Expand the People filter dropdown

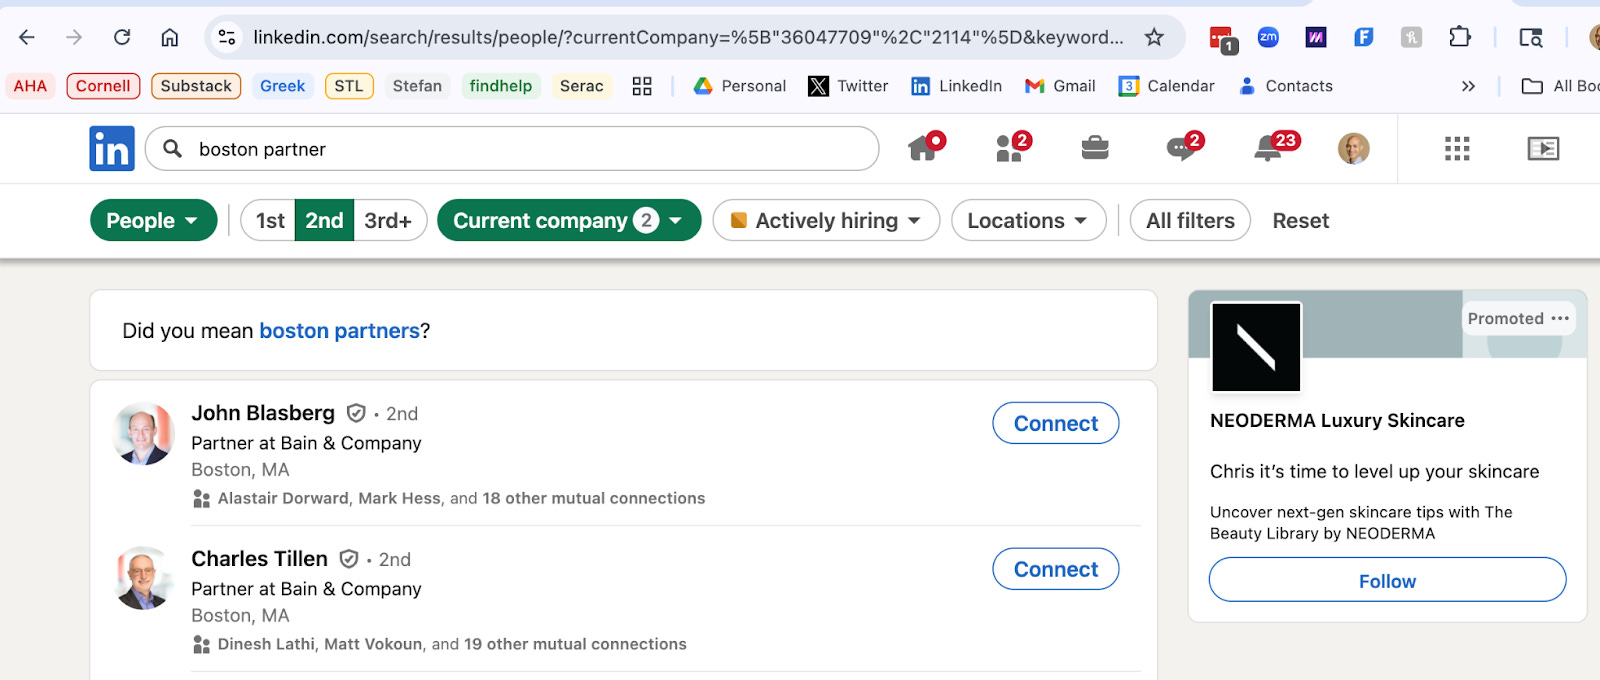point(153,221)
